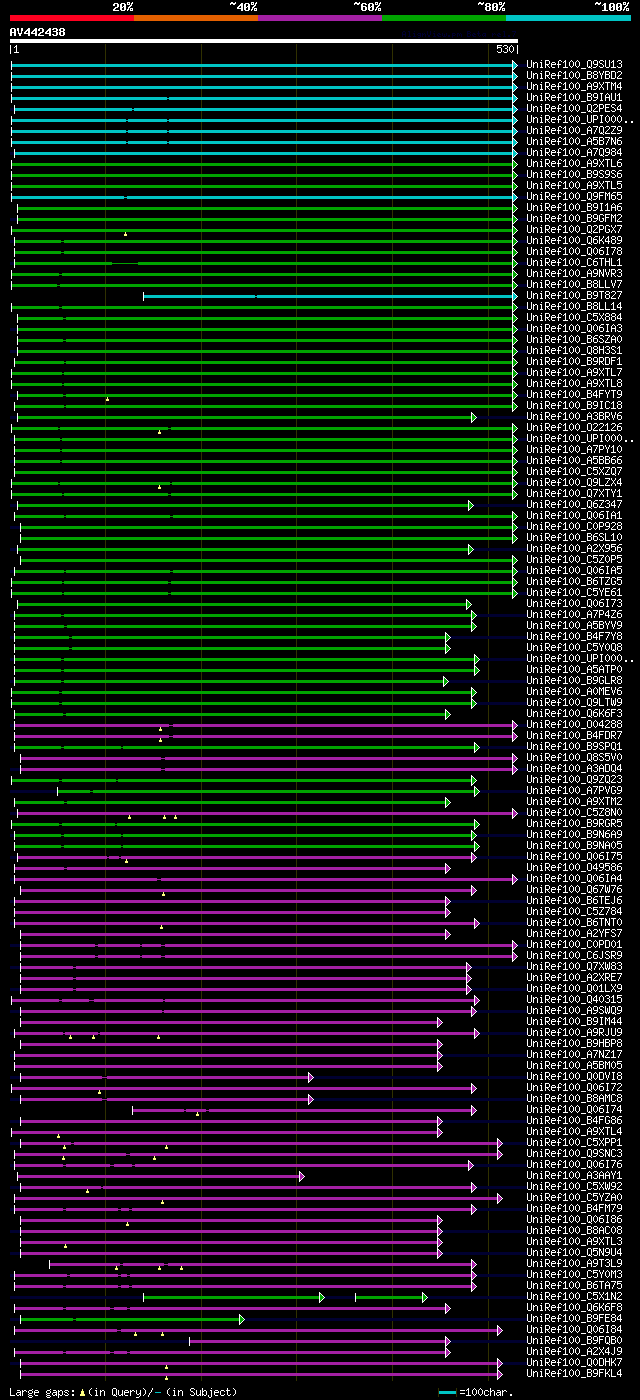Select UniRef100_A9T3L9 entry

(x=574, y=1263)
